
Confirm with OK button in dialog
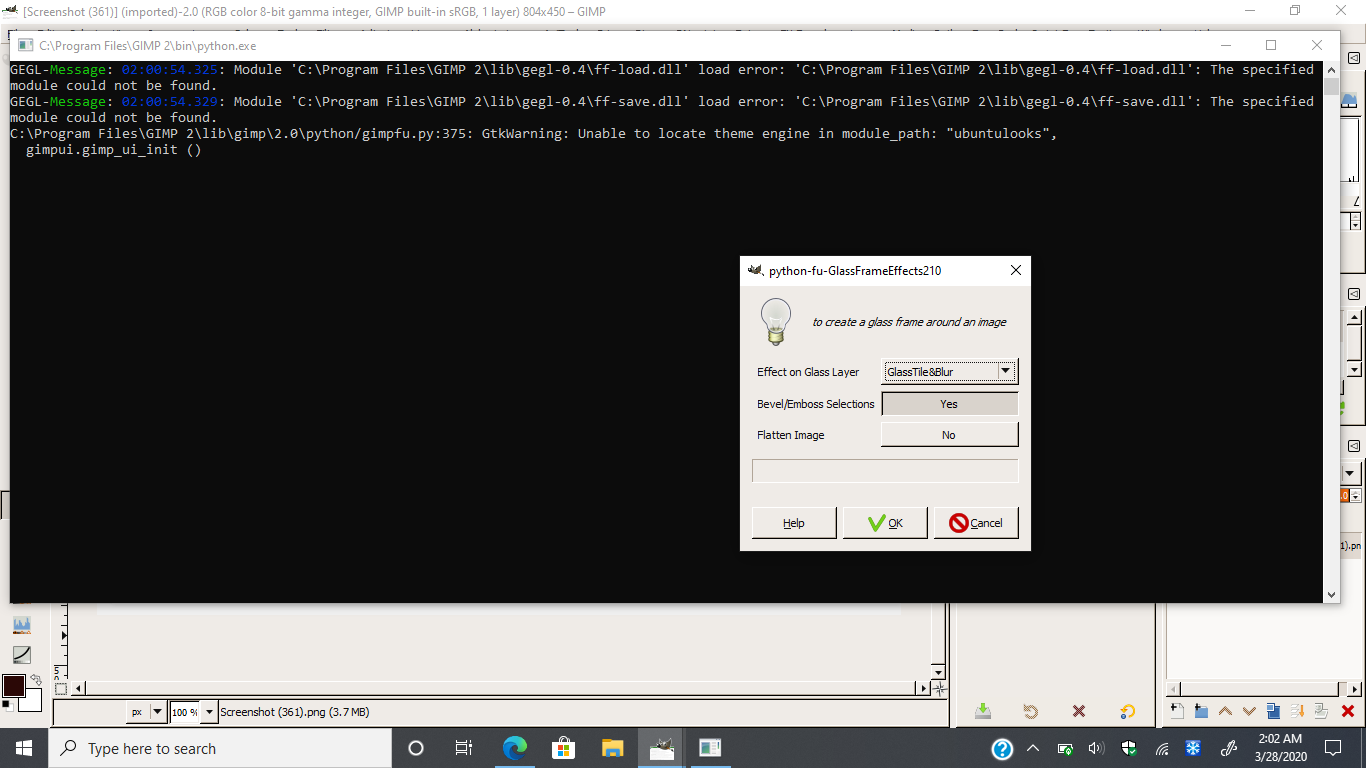pos(885,523)
